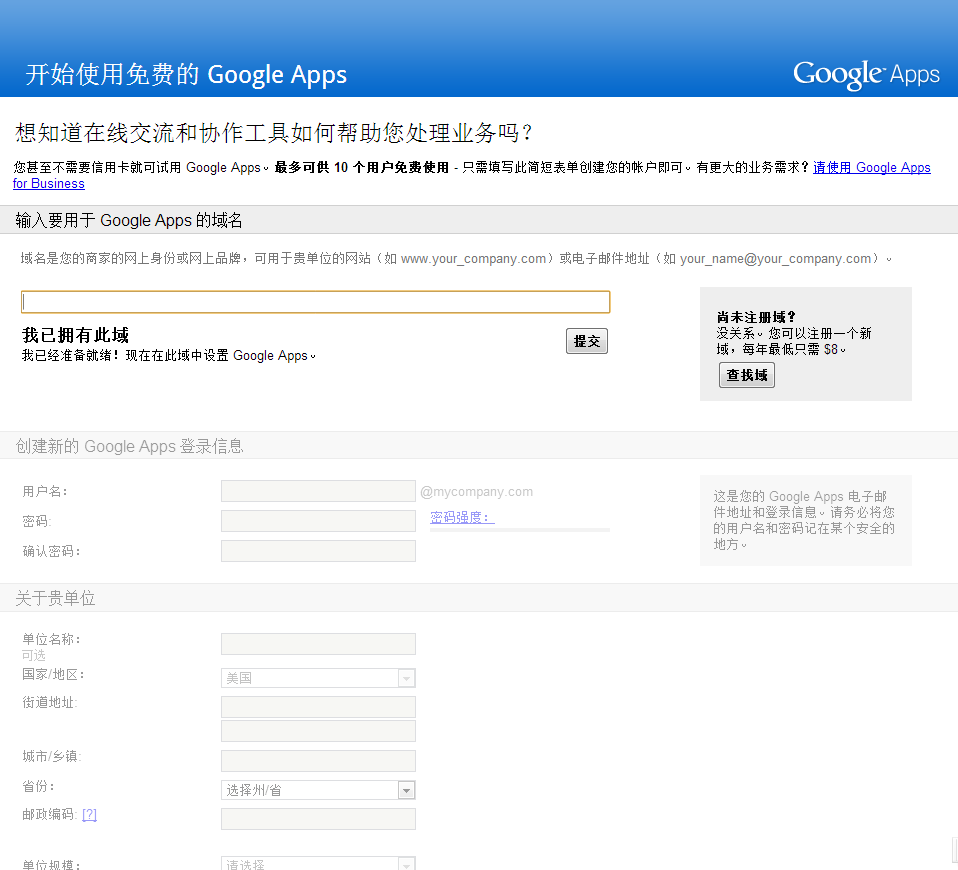The height and width of the screenshot is (870, 958).
Task: Click the @mycompany.com suffix text
Action: 477,492
